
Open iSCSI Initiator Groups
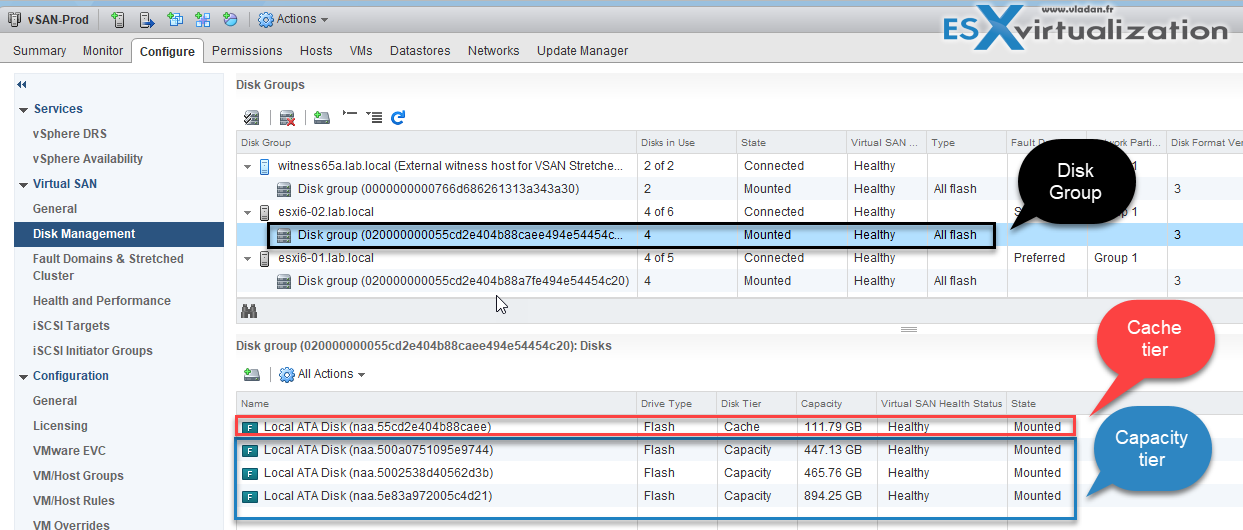[x=93, y=351]
